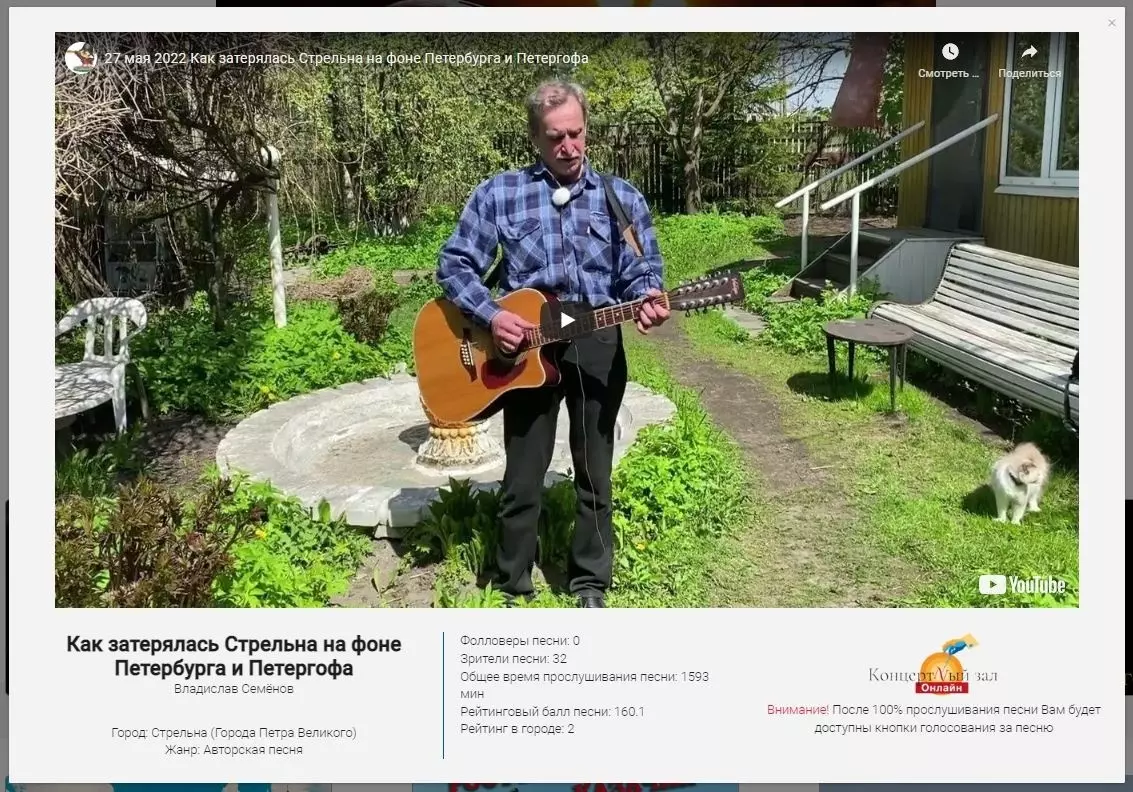The height and width of the screenshot is (792, 1133).
Task: Click the Фолловеры песни counter
Action: point(520,640)
